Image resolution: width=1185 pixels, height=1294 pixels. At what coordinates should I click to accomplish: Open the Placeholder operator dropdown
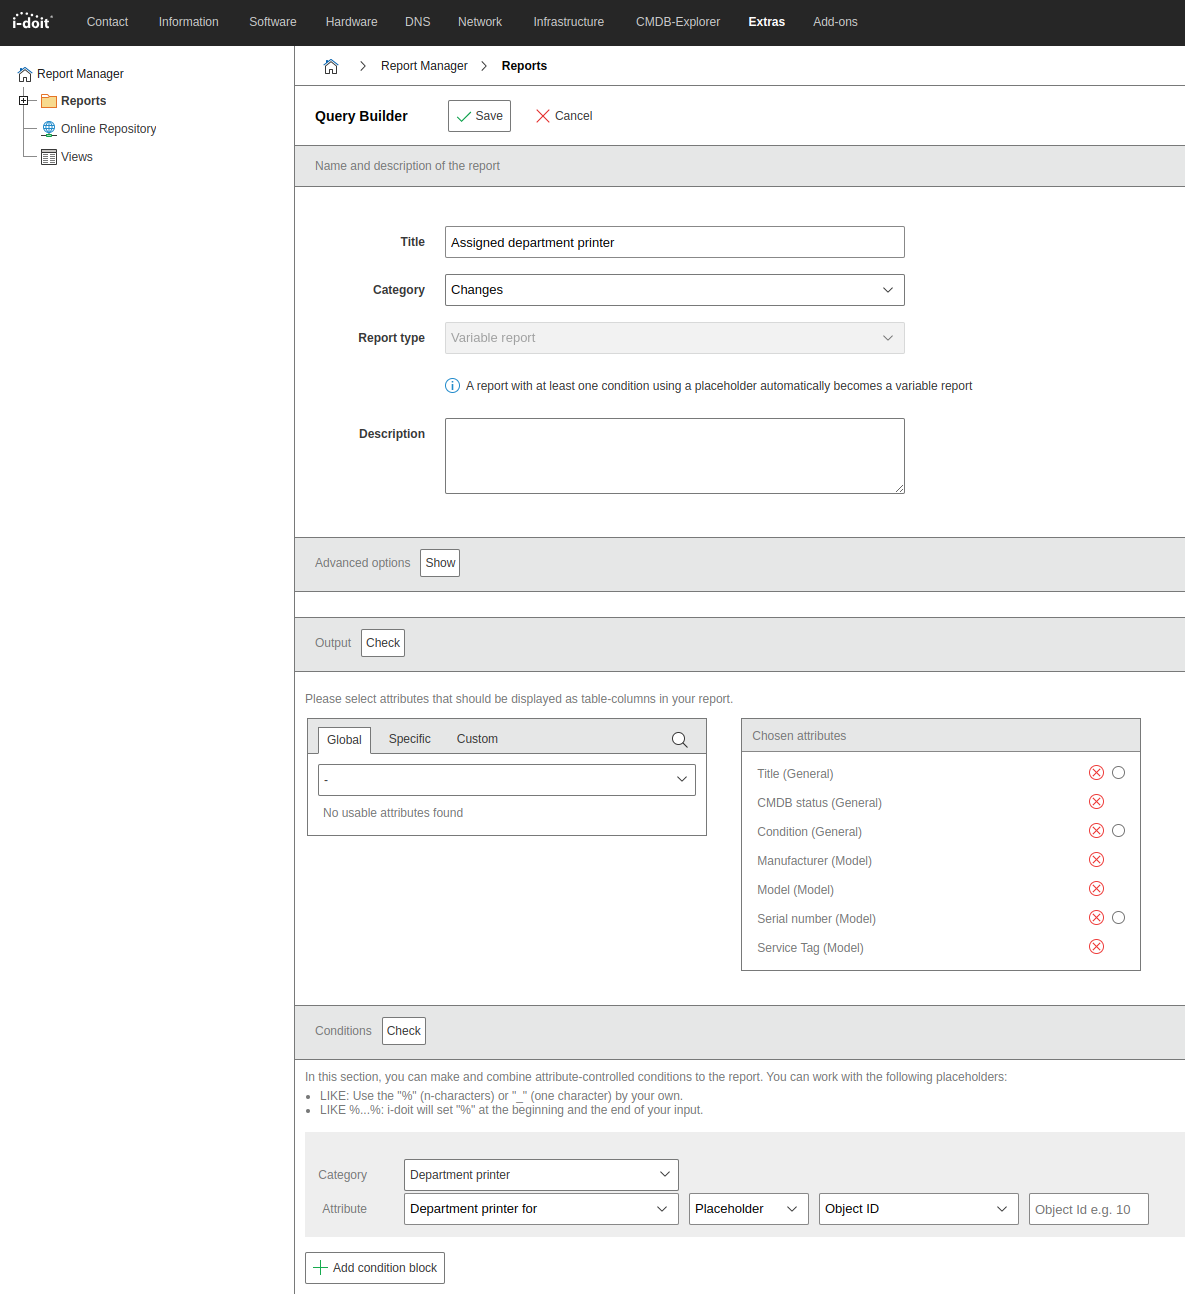point(748,1209)
